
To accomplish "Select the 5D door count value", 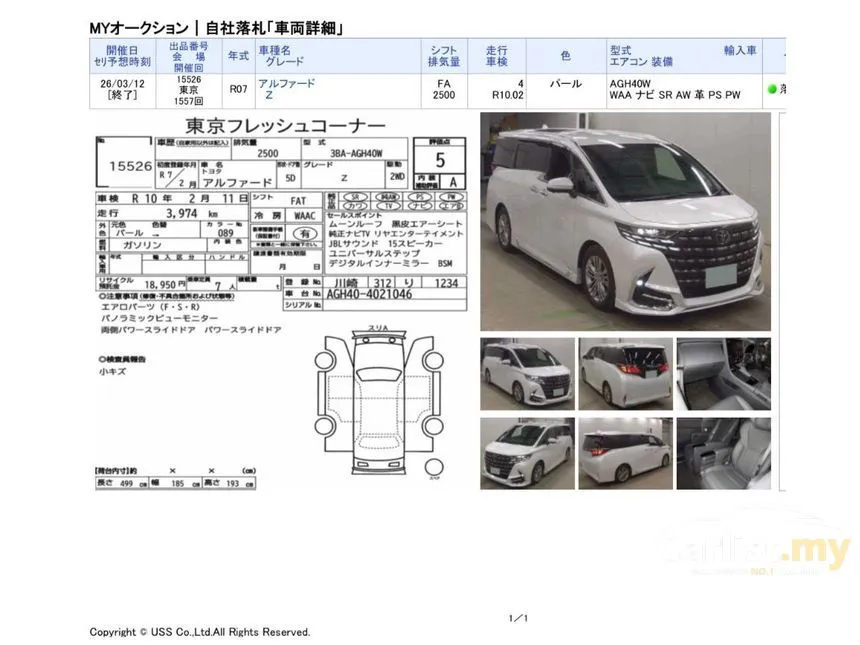I will tap(291, 178).
